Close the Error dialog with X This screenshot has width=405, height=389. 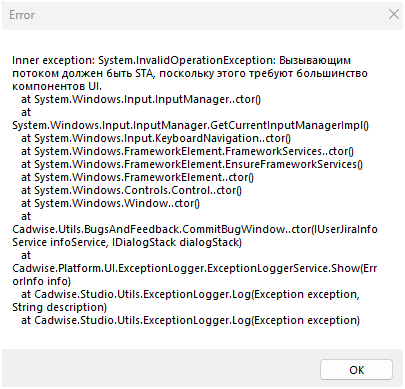394,14
